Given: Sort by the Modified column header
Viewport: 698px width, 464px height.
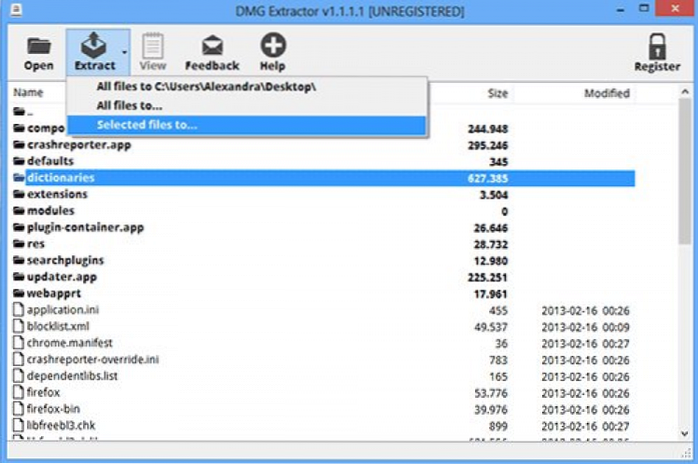Looking at the screenshot, I should click(607, 93).
